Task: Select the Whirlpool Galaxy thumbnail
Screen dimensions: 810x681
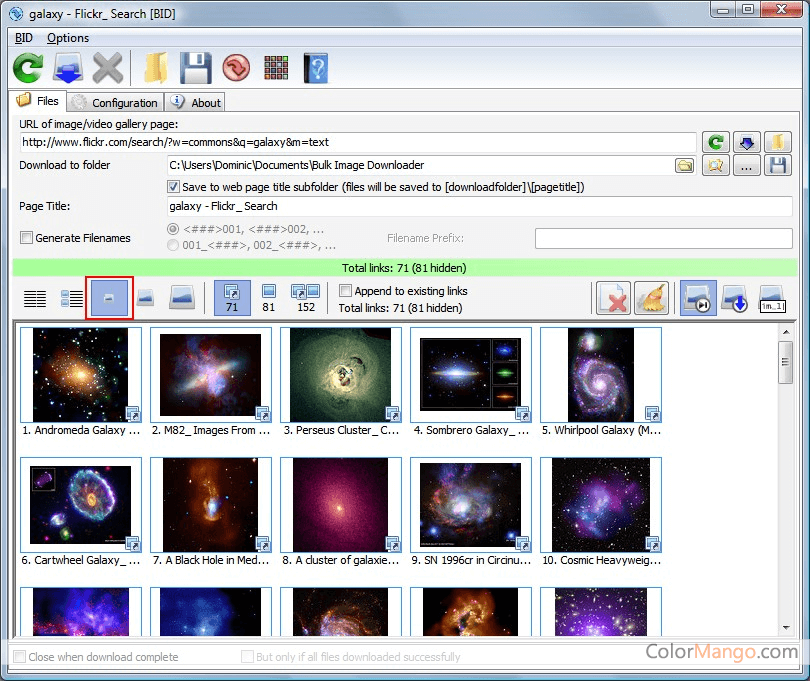Action: click(x=600, y=375)
